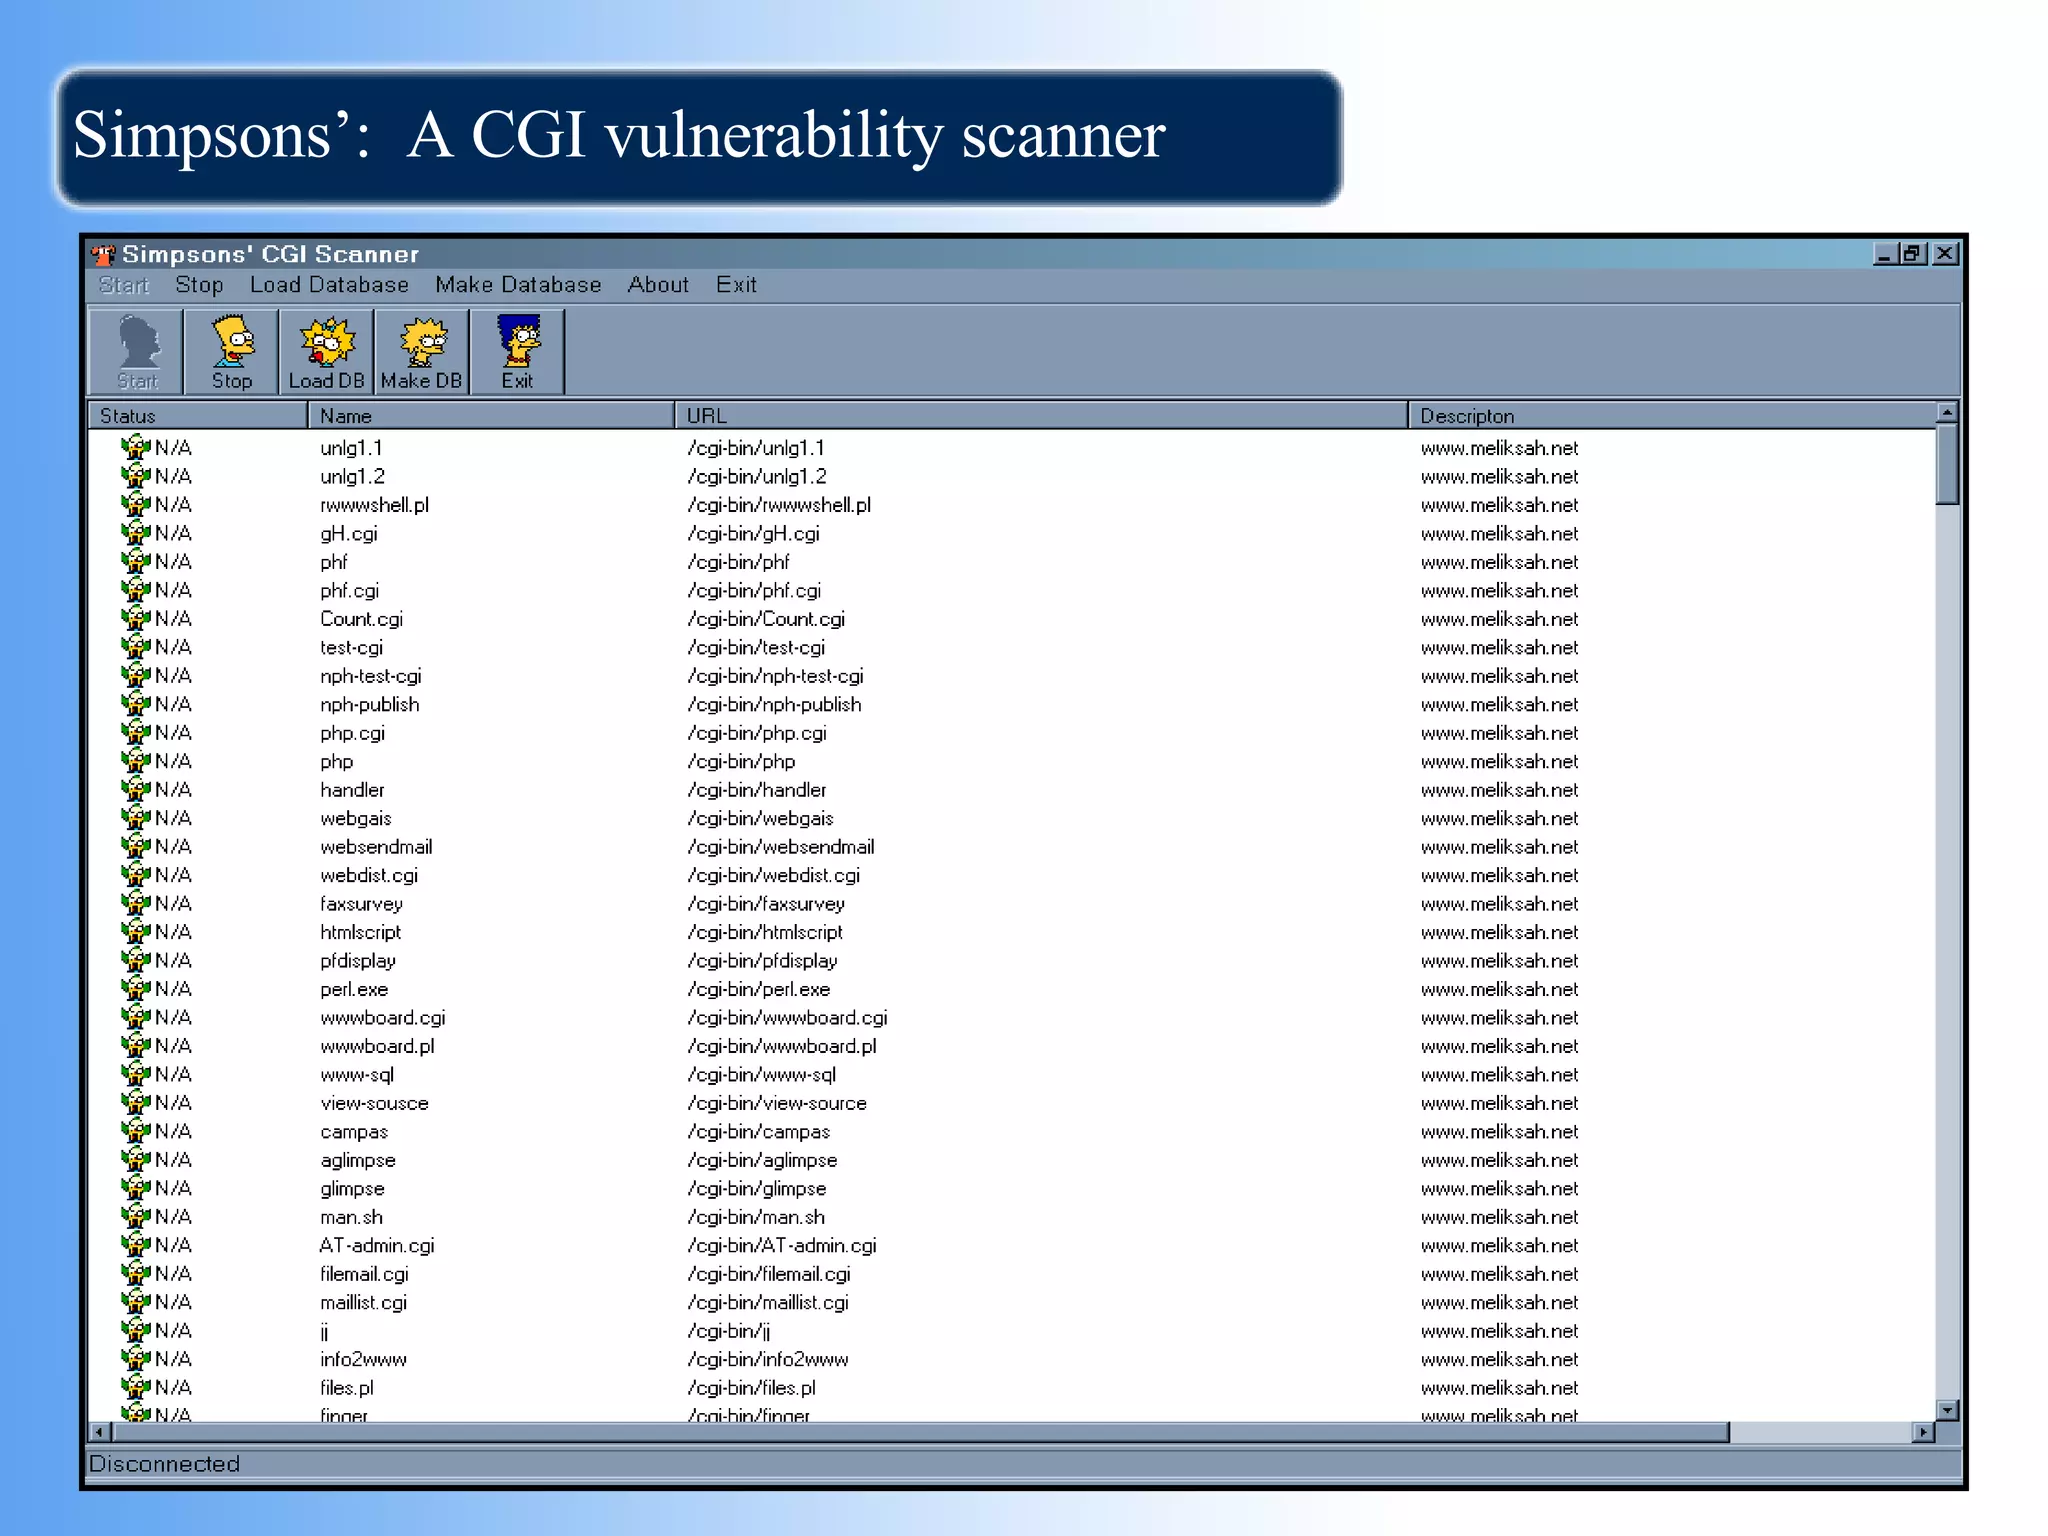
Task: Click the status icon beside phf.cgi row
Action: pyautogui.click(x=135, y=590)
